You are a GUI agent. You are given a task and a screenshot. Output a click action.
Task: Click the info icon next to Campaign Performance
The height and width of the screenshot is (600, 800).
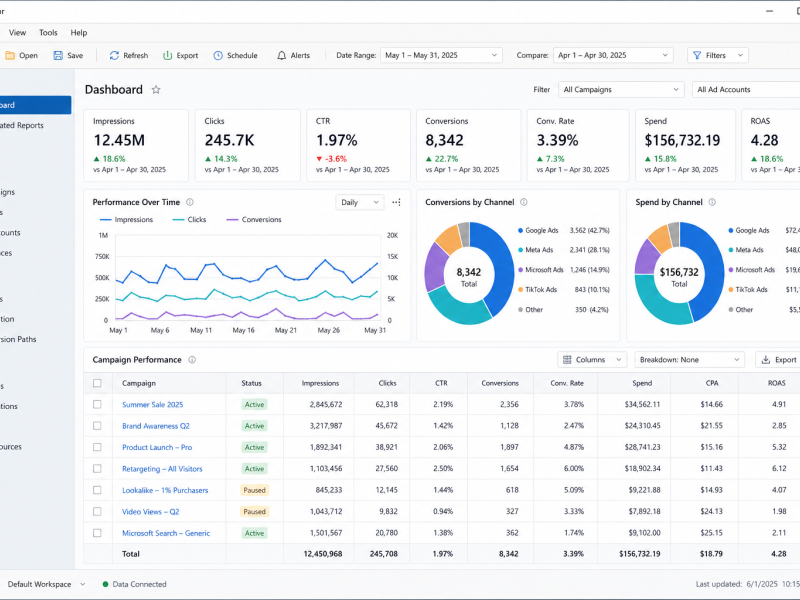coord(192,360)
